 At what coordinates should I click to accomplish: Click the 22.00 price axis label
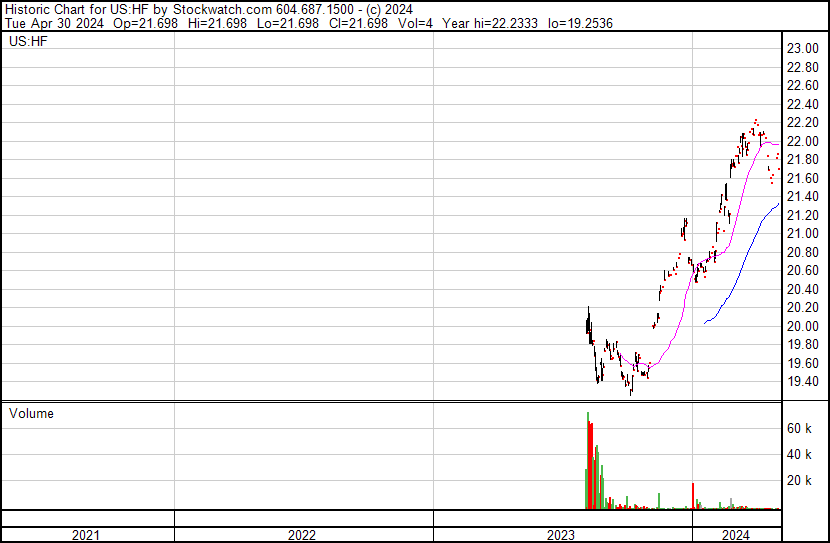pos(802,141)
